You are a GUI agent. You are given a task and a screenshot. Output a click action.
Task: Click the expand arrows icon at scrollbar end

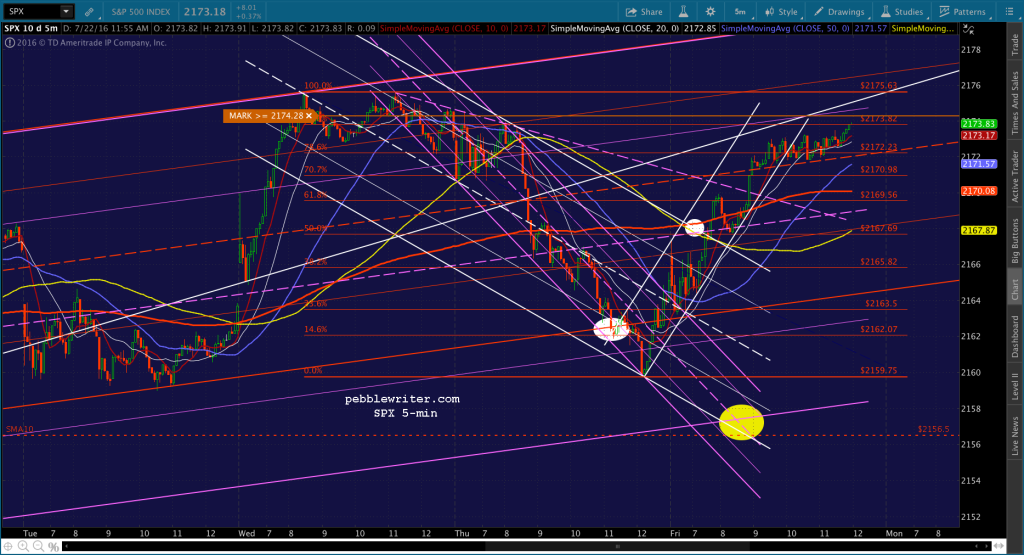coord(999,547)
